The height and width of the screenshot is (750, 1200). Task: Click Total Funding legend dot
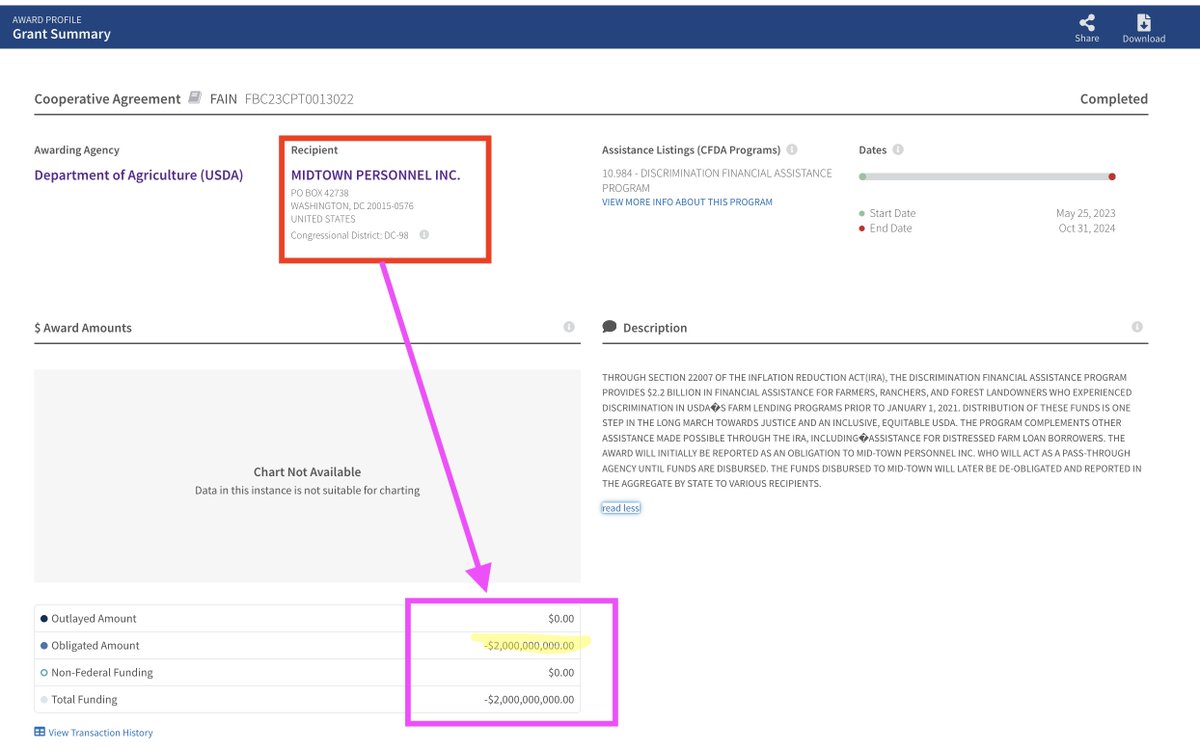click(44, 700)
